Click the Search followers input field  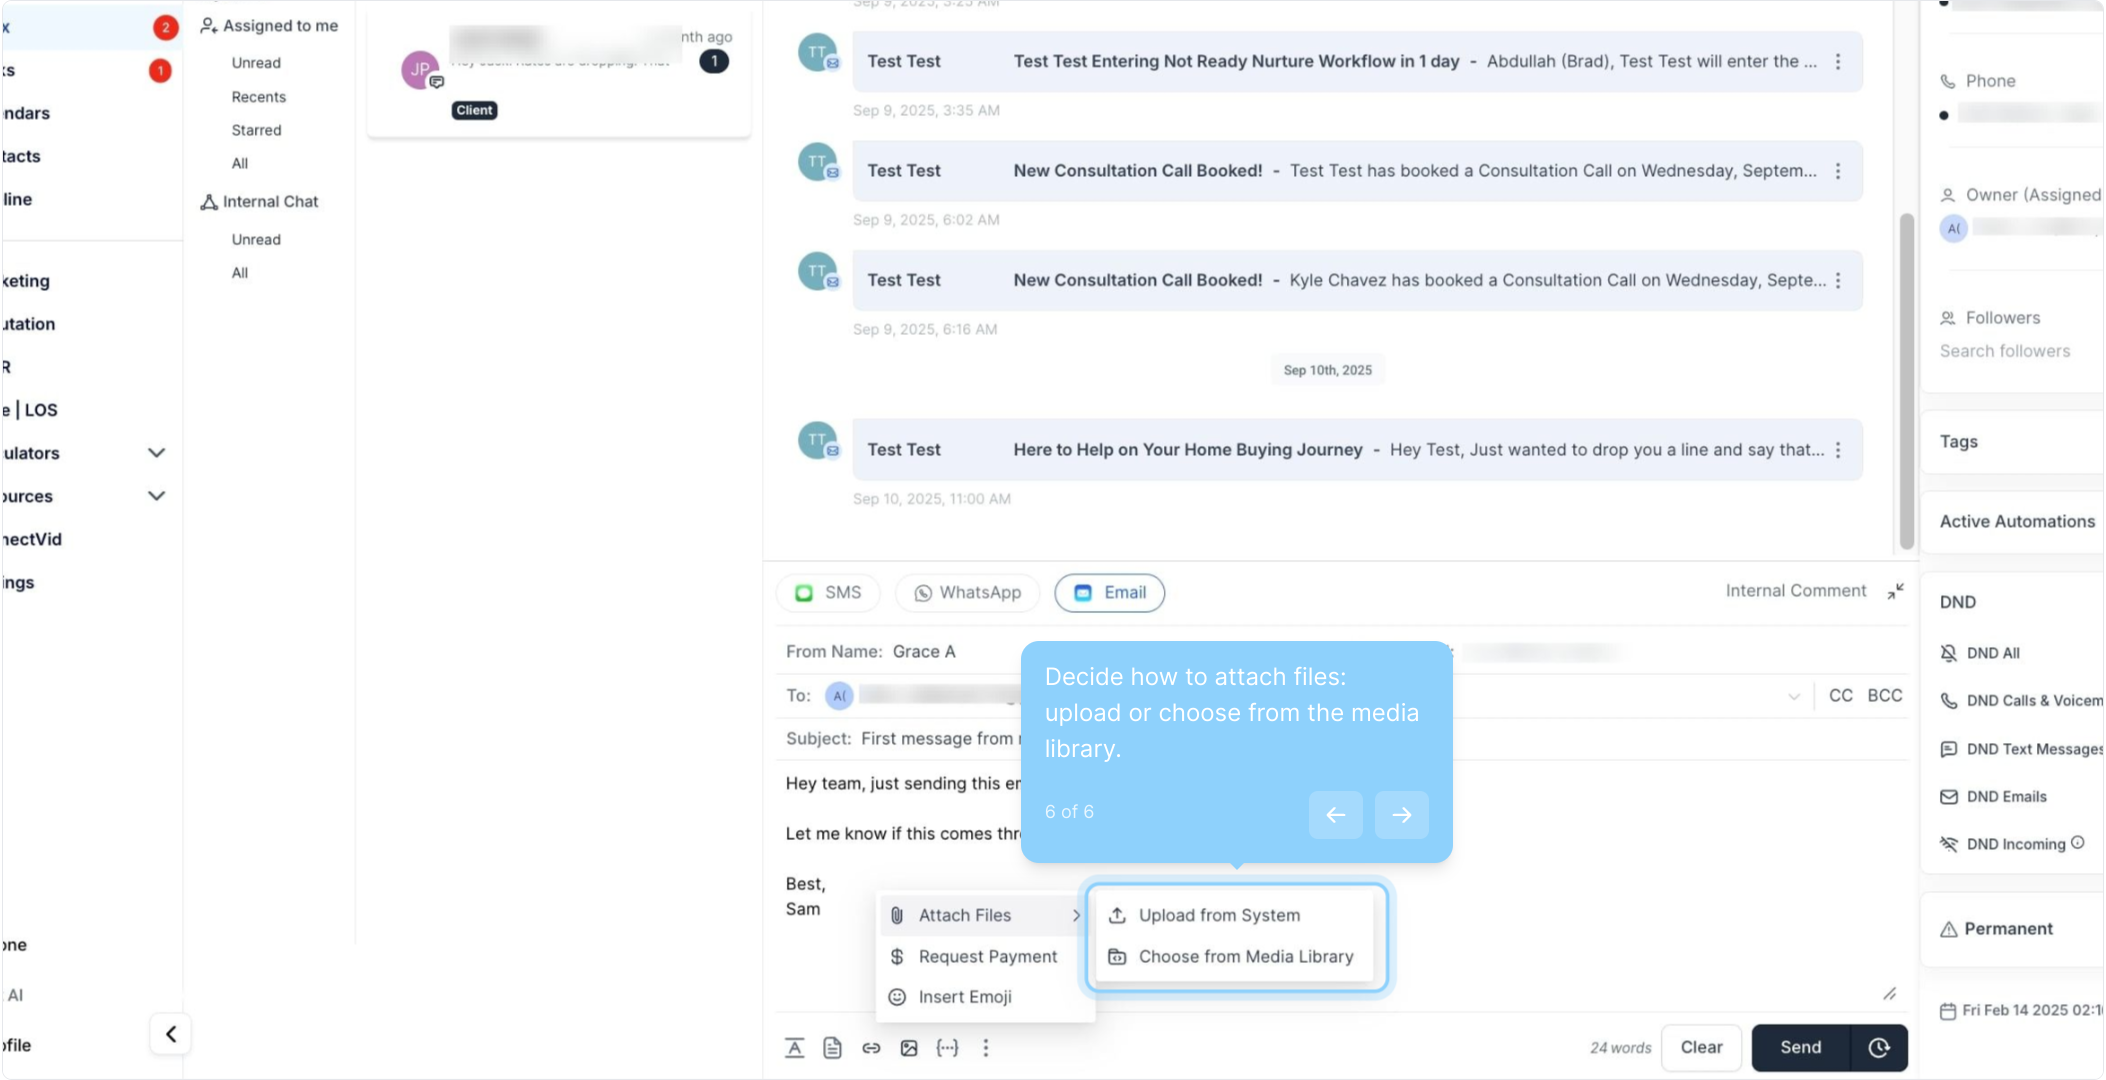pyautogui.click(x=2005, y=351)
